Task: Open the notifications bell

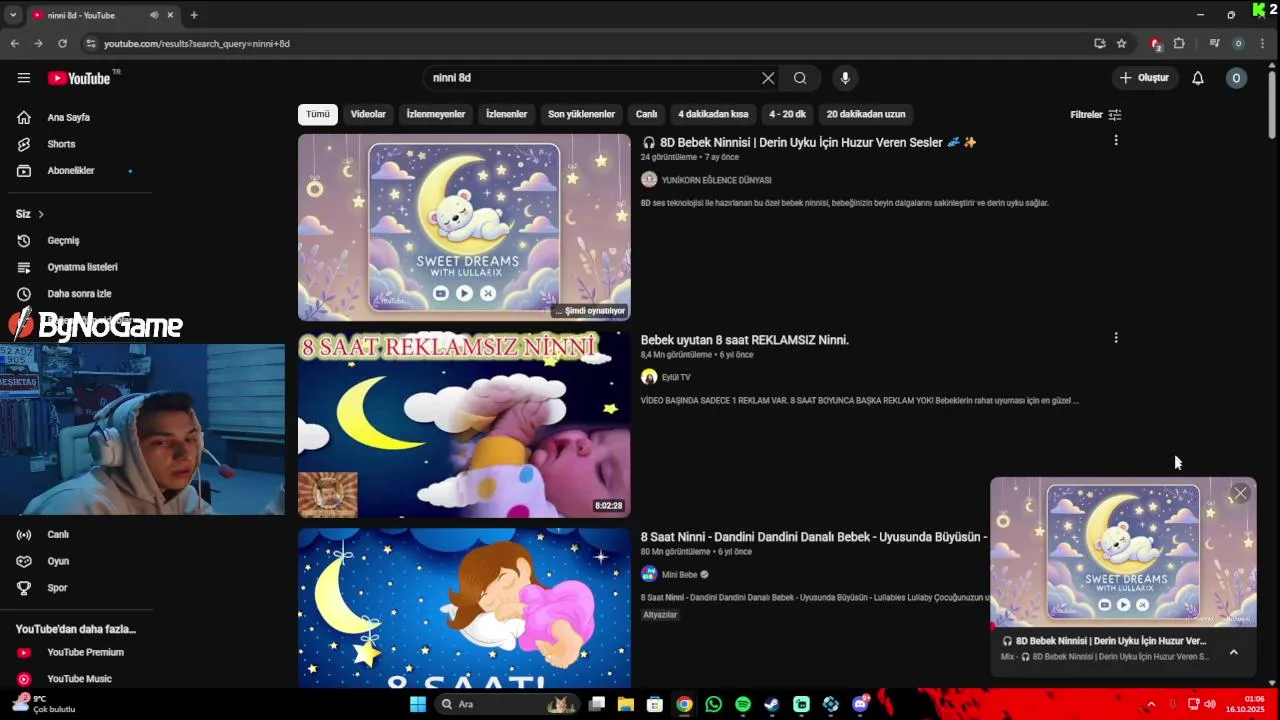Action: click(1198, 78)
